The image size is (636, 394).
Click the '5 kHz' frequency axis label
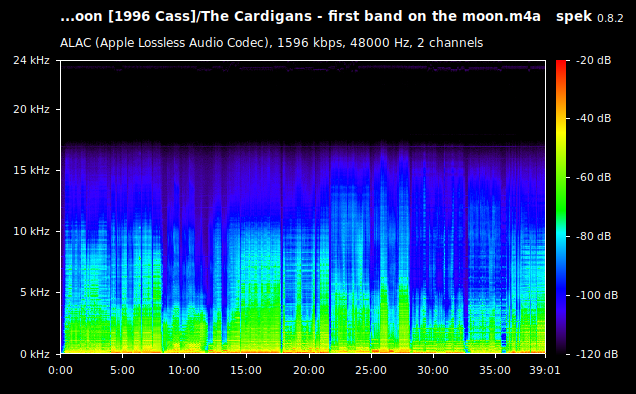35,292
